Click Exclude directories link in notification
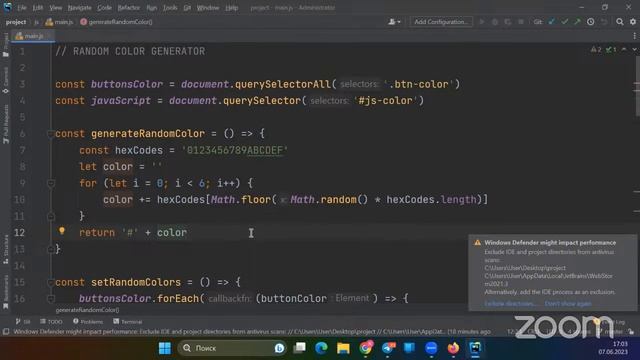 click(510, 304)
